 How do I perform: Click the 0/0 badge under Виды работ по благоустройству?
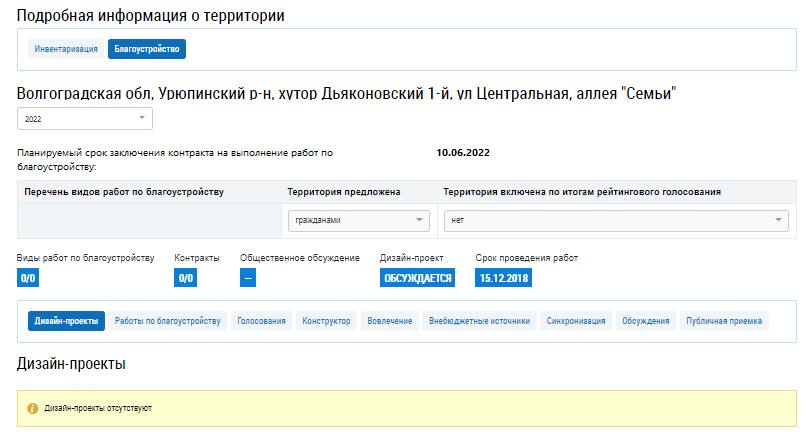(x=28, y=278)
